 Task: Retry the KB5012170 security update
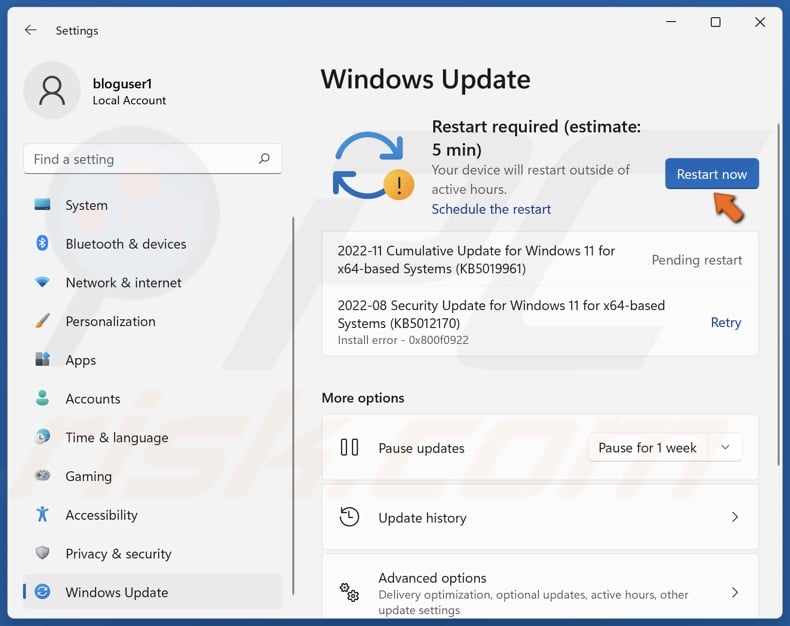(x=725, y=323)
